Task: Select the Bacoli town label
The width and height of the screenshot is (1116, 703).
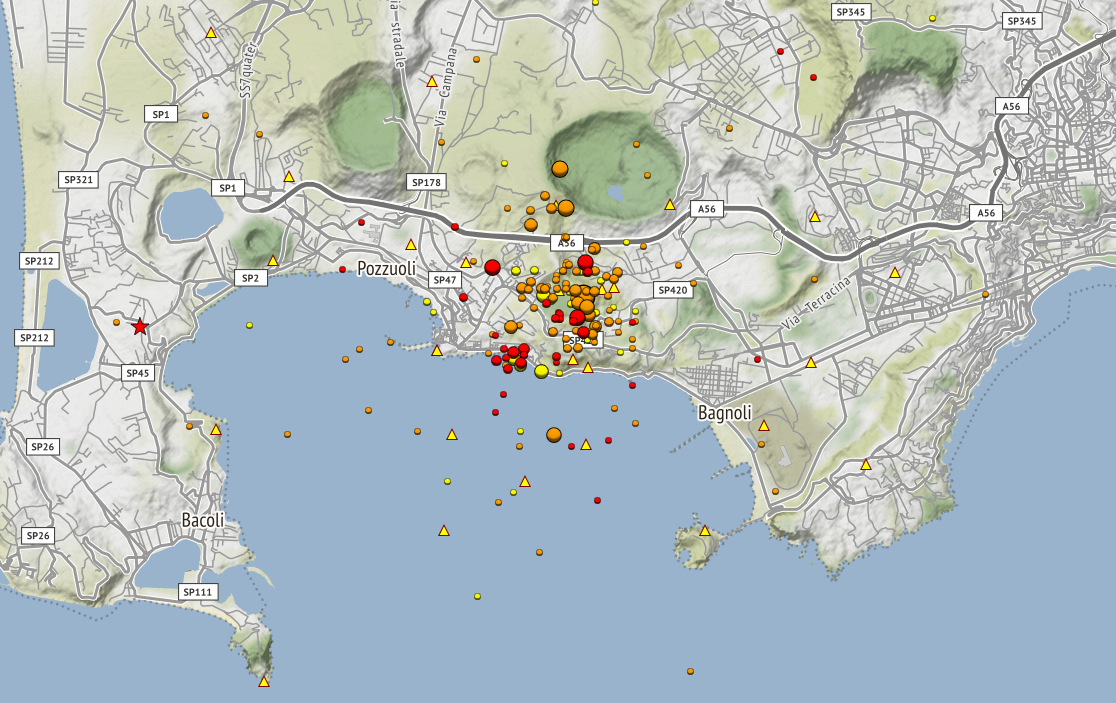Action: (203, 520)
